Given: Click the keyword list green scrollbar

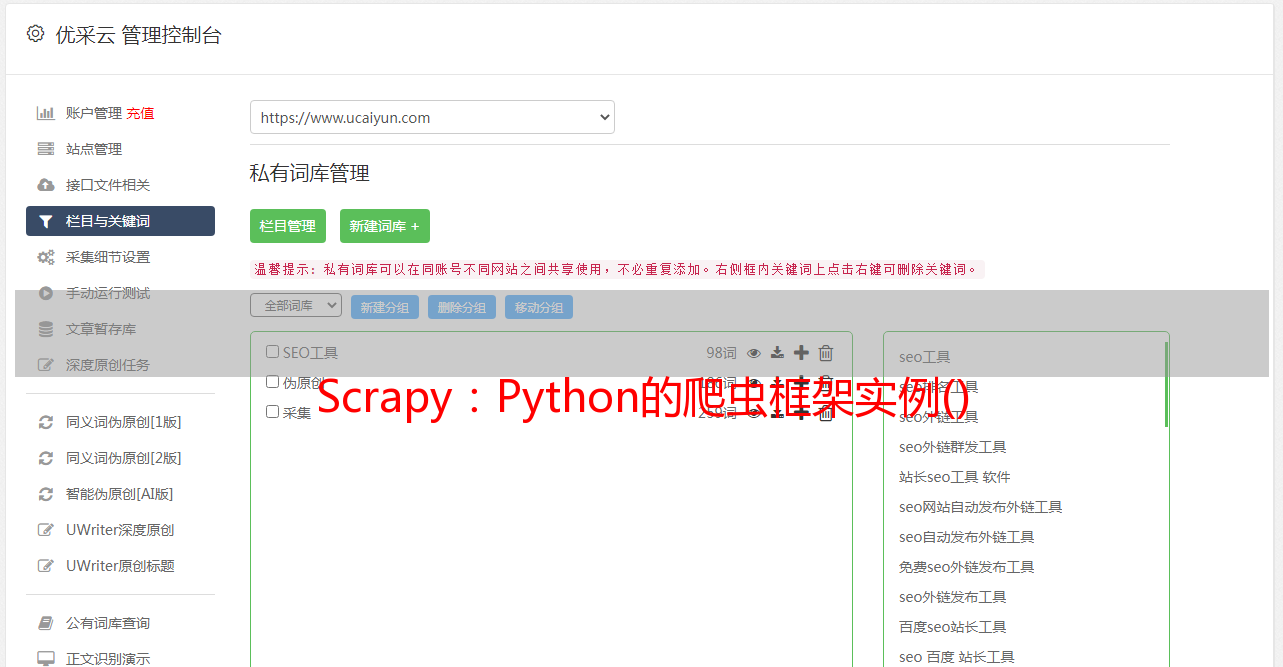Looking at the screenshot, I should coord(1166,384).
